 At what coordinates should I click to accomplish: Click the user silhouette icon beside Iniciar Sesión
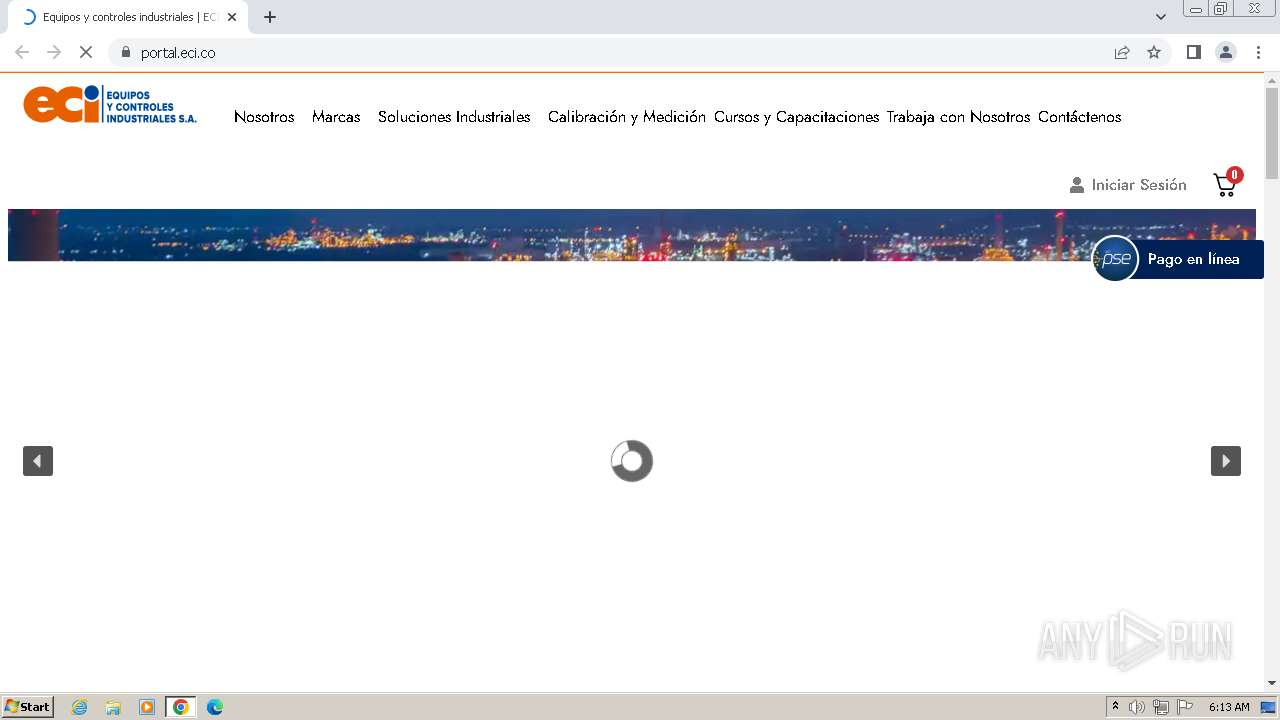click(1077, 185)
